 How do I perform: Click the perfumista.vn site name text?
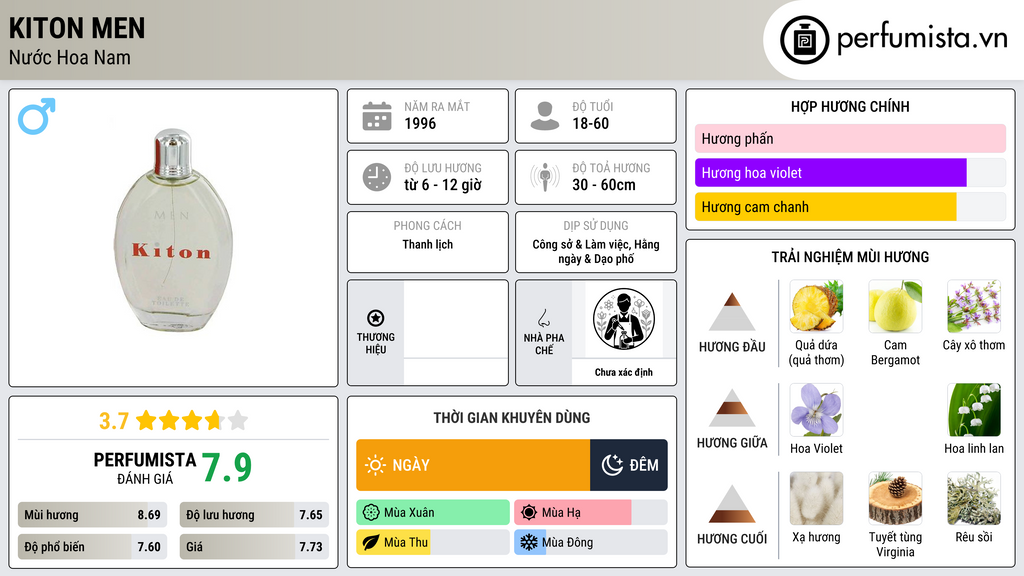[x=922, y=39]
